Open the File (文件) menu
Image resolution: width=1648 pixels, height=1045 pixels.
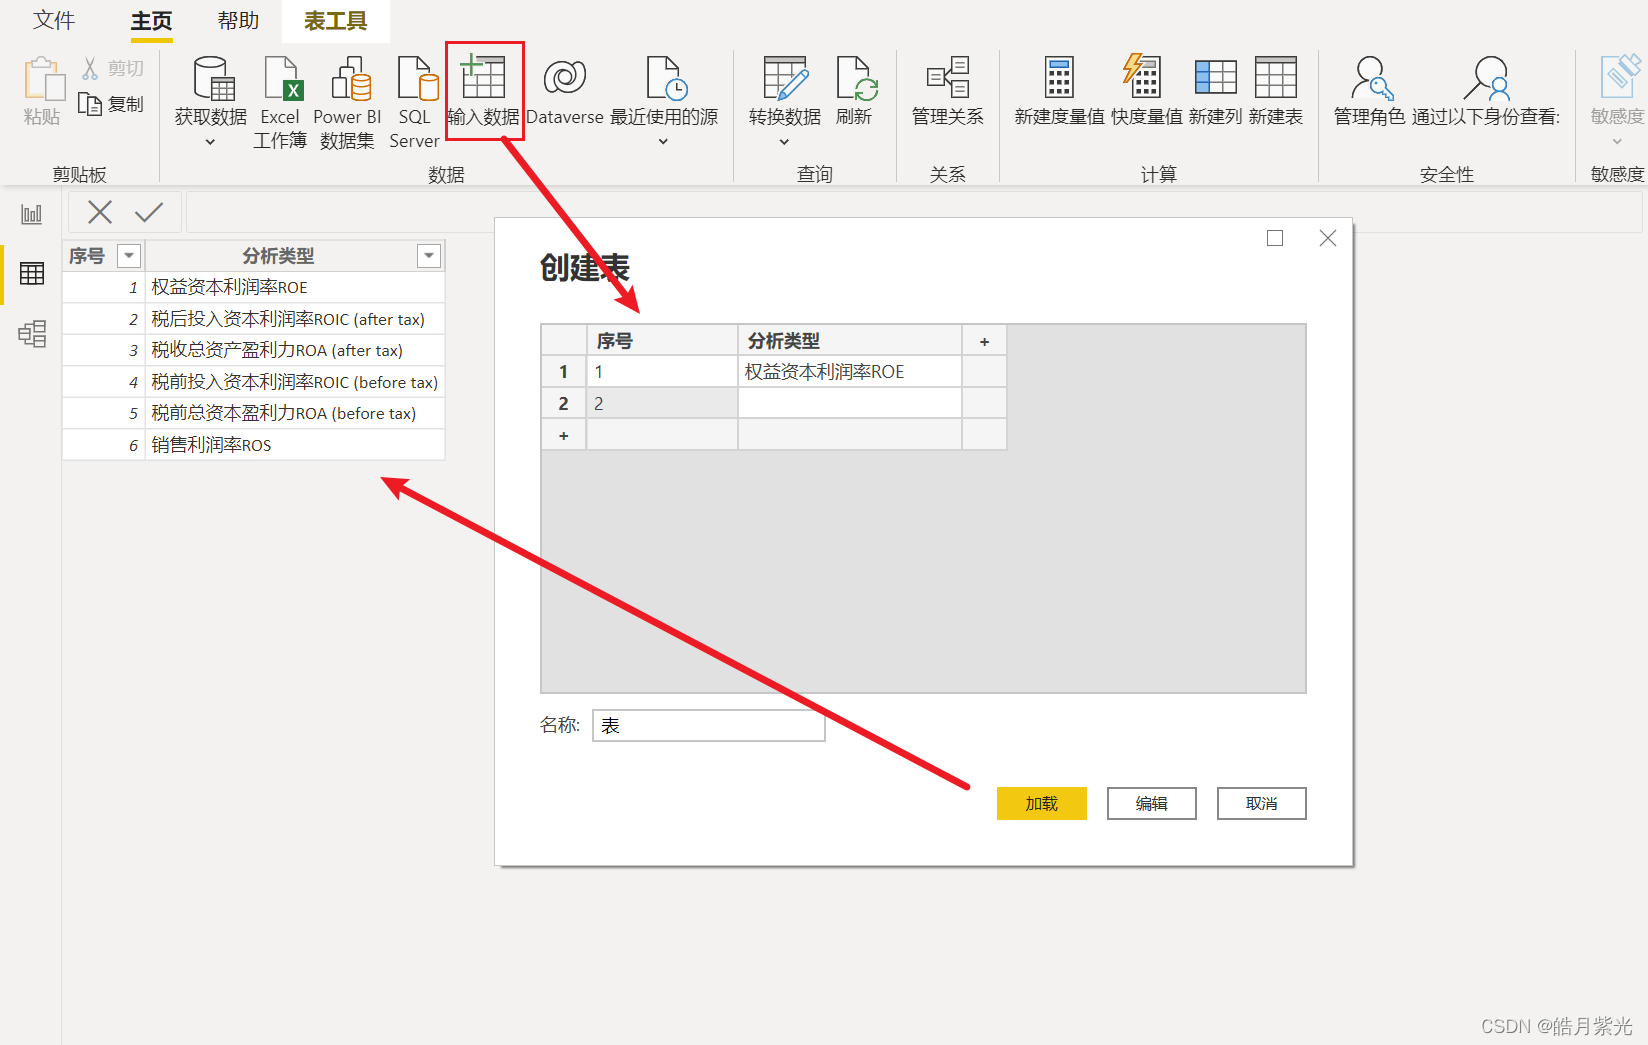53,21
